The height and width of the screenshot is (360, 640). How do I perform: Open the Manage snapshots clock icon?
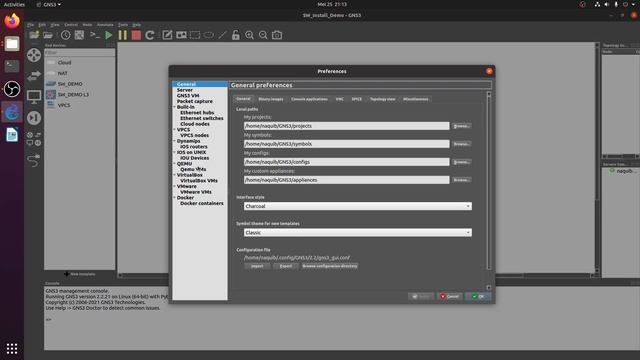pos(65,35)
